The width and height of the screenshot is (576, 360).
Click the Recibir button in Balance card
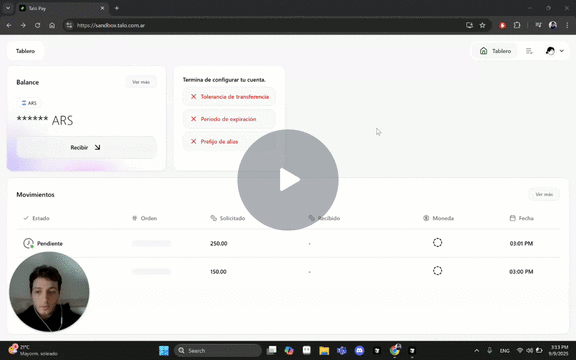pyautogui.click(x=86, y=147)
